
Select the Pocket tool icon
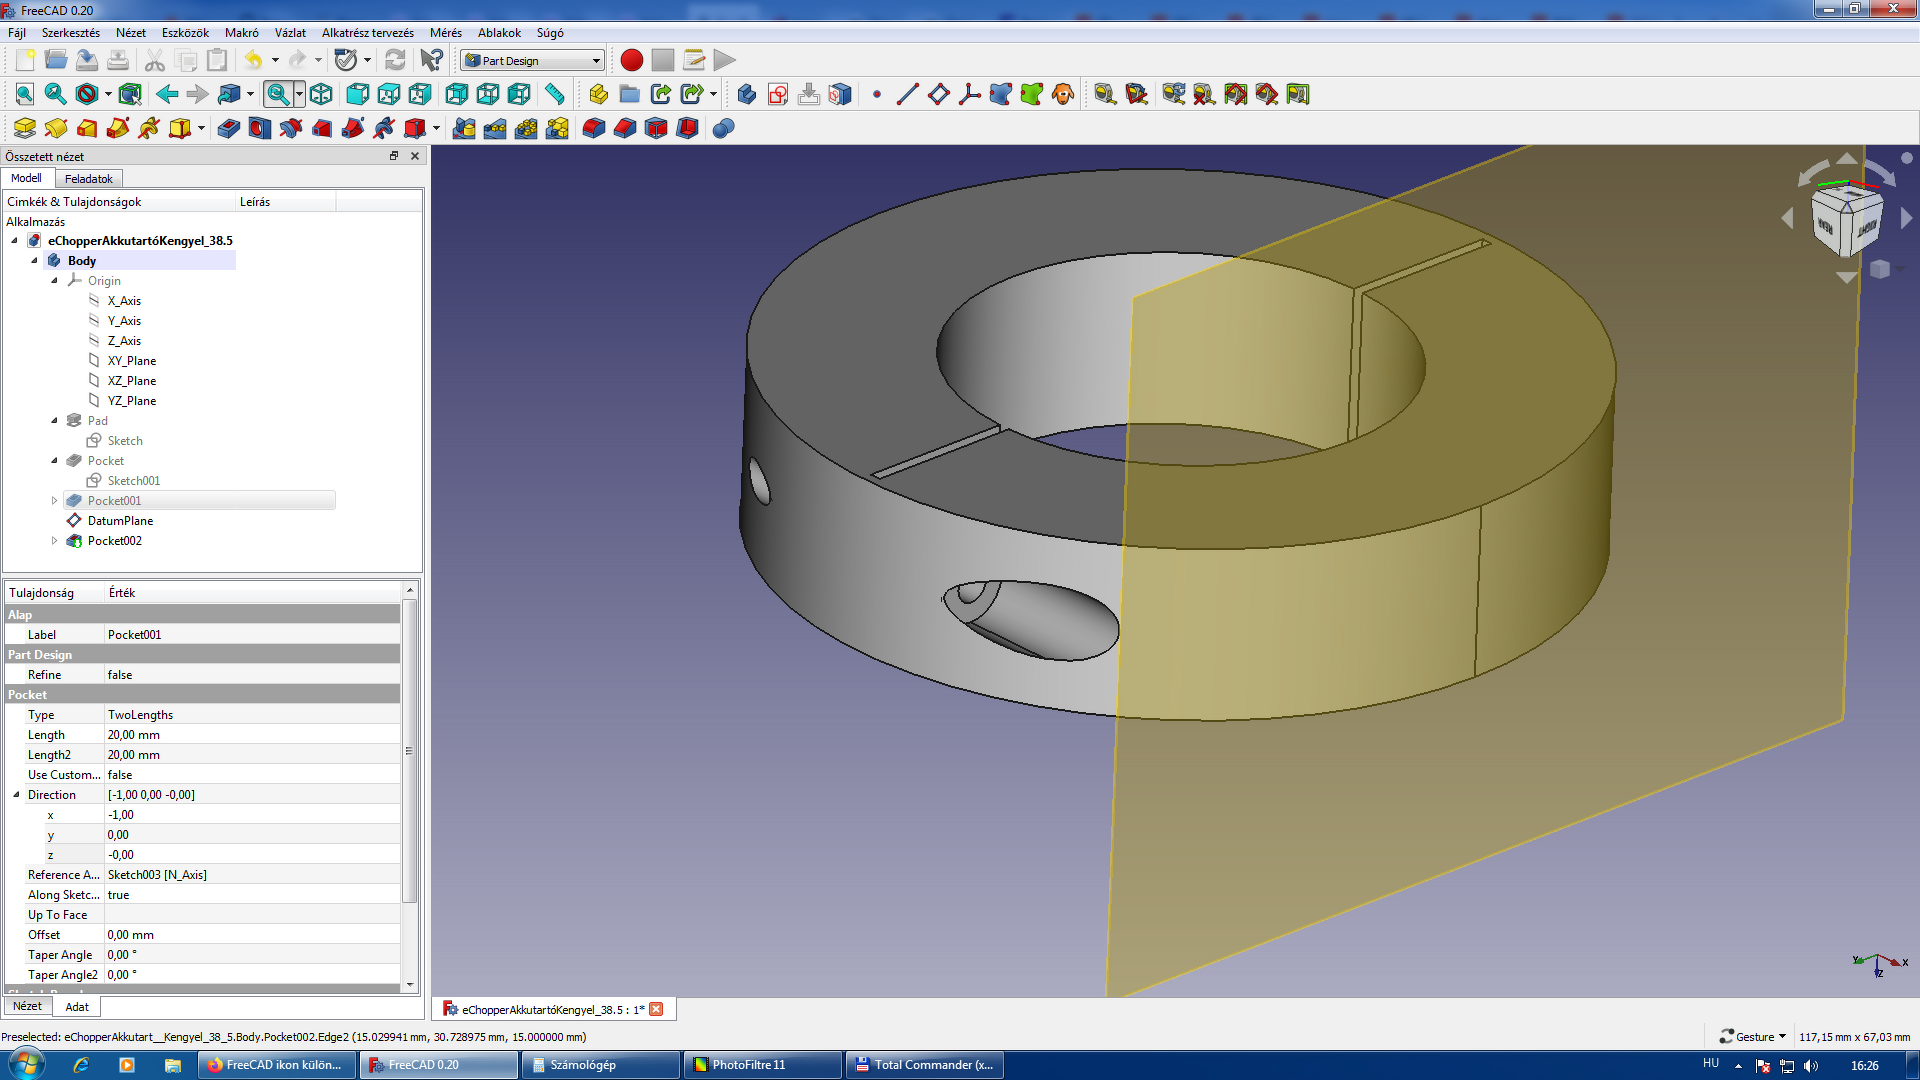point(229,128)
